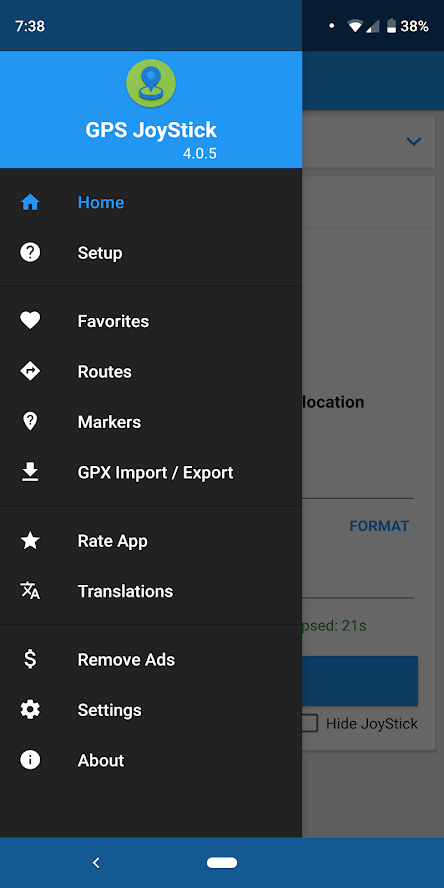Viewport: 444px width, 888px height.
Task: Toggle the Hide JoyStick checkbox
Action: click(x=309, y=723)
